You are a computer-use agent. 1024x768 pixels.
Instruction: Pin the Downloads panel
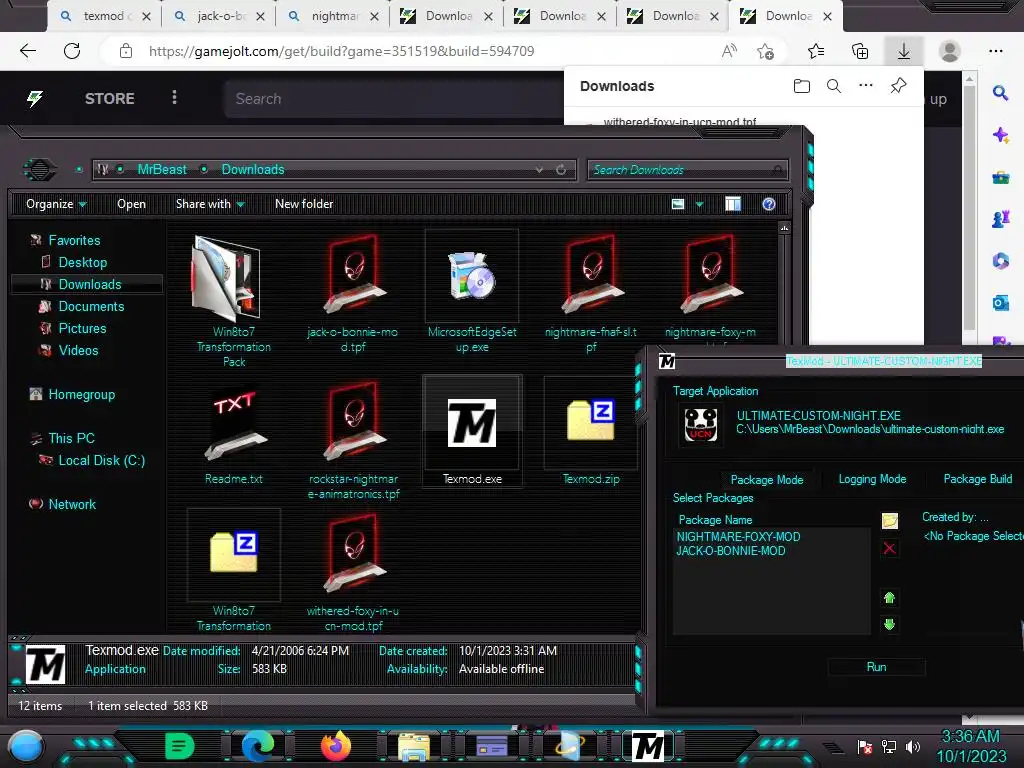click(899, 86)
